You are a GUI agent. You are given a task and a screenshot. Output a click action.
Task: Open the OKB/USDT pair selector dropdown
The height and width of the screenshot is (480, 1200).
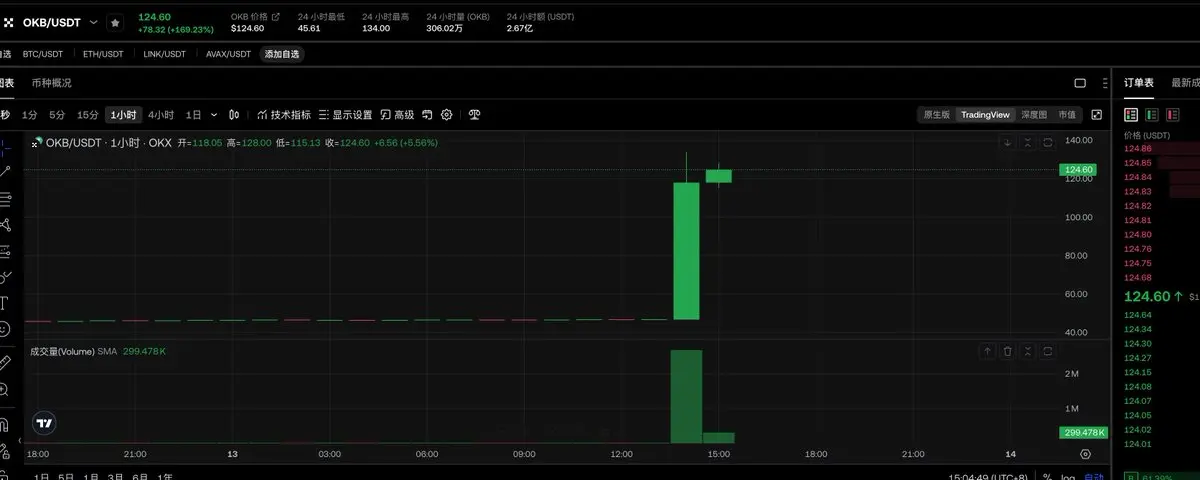(x=94, y=21)
